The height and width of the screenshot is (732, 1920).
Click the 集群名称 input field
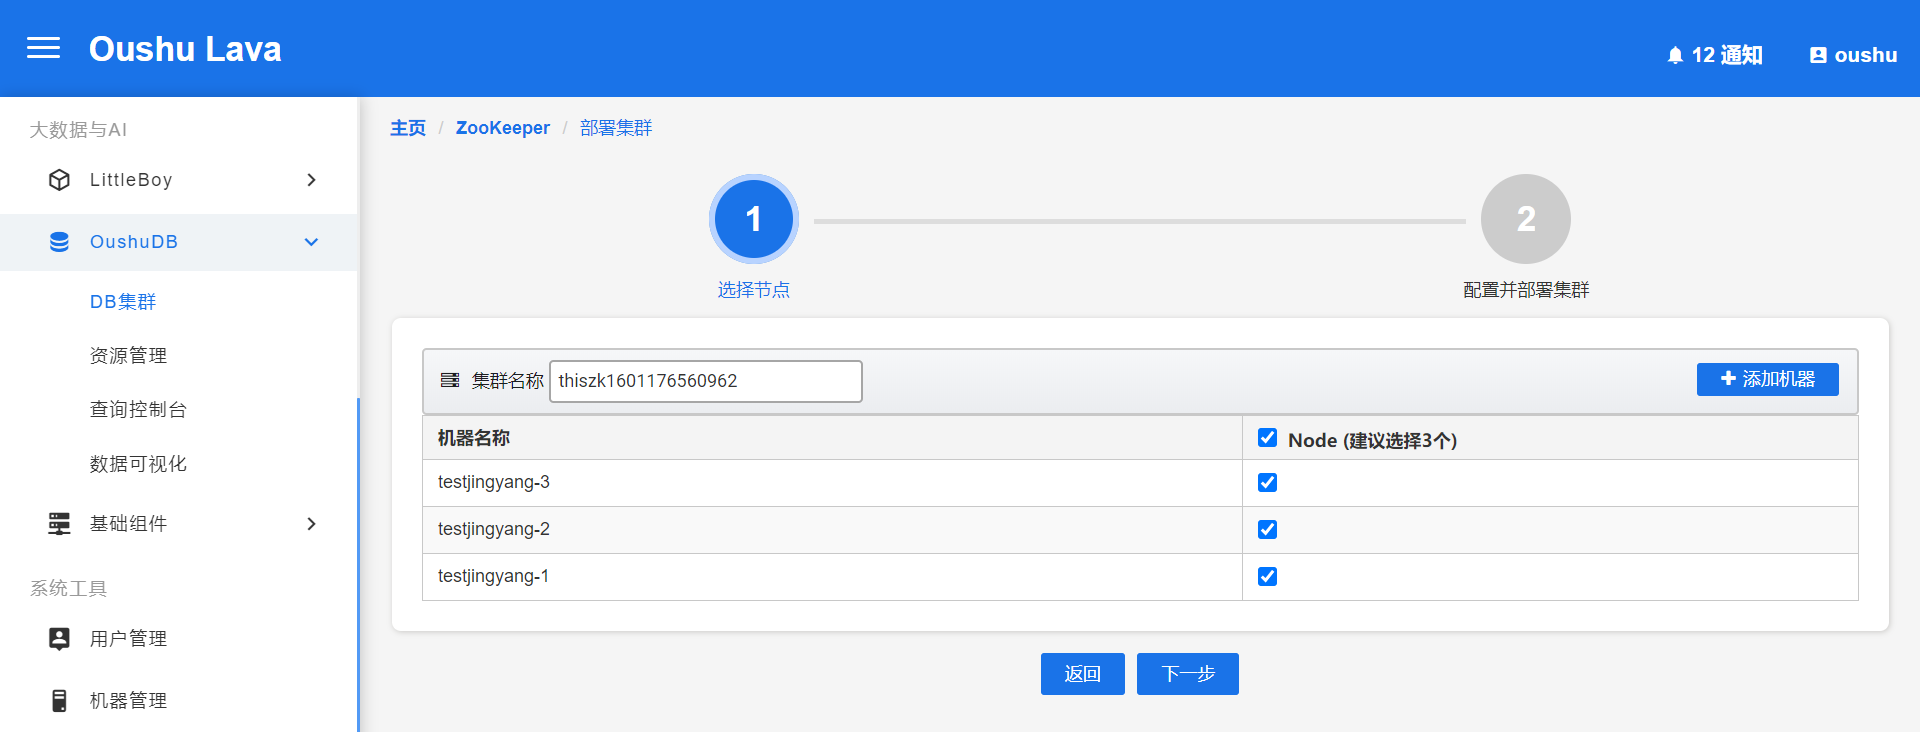(705, 381)
